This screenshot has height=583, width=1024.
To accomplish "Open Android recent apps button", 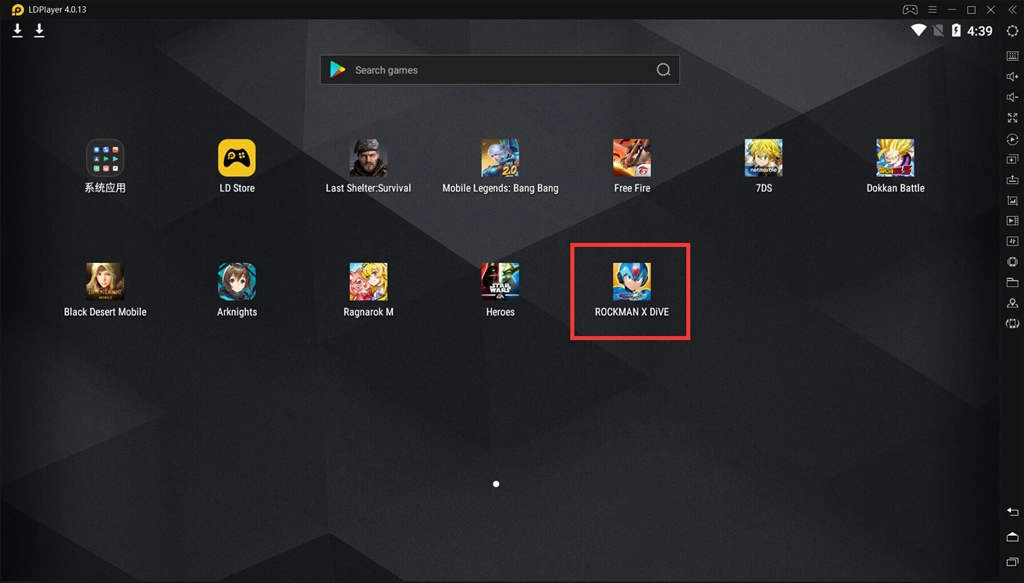I will pyautogui.click(x=1012, y=561).
